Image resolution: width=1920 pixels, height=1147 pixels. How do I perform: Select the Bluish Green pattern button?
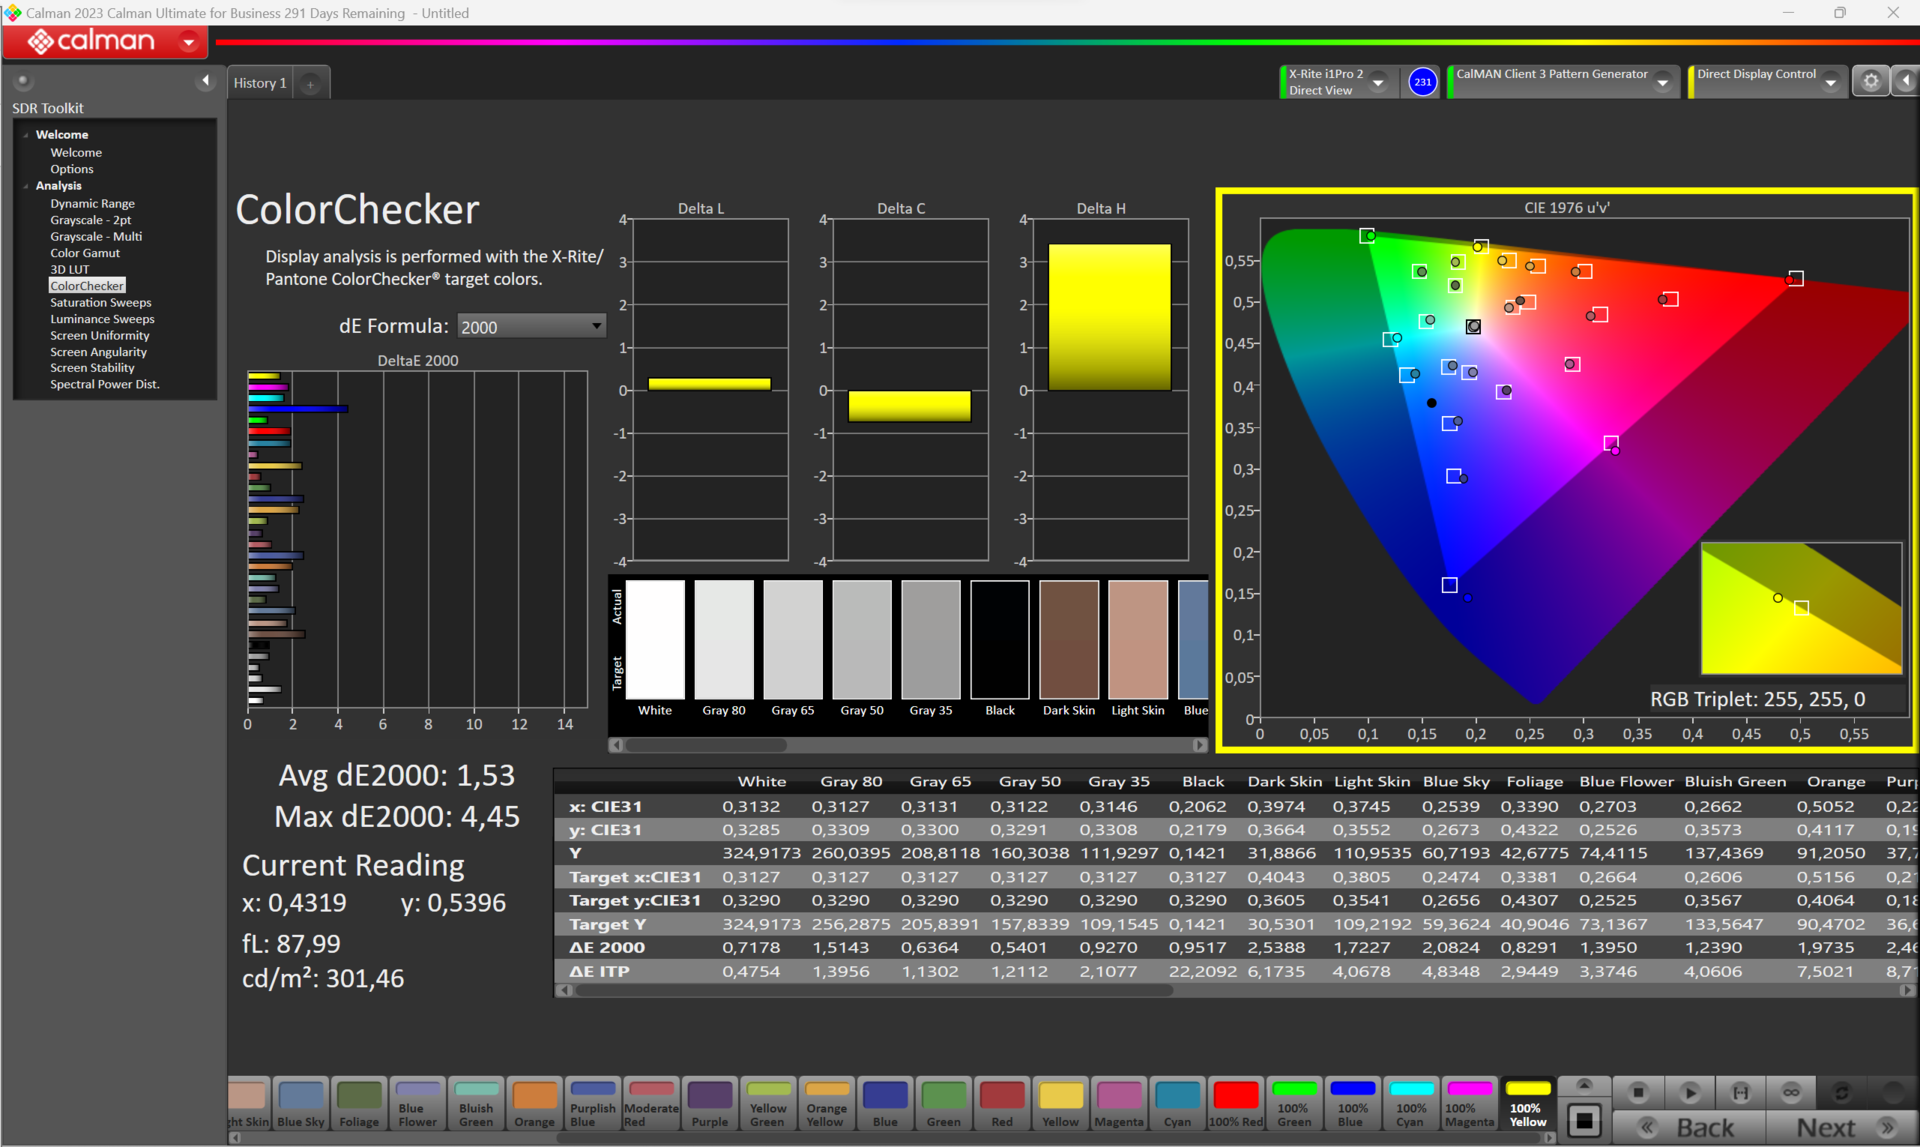476,1104
